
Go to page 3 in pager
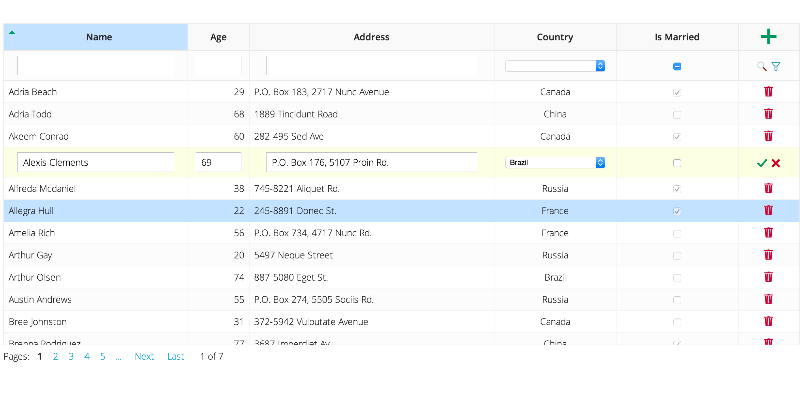[71, 356]
